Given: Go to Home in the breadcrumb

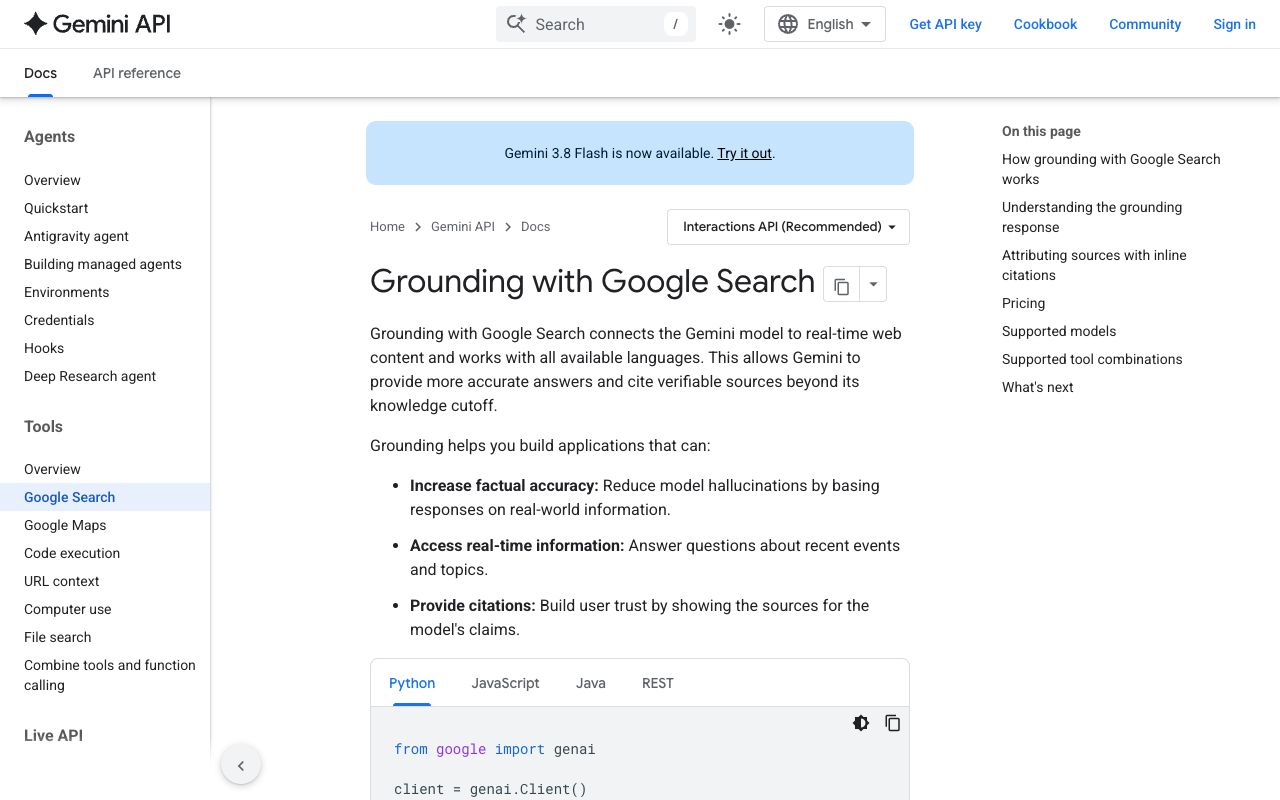Looking at the screenshot, I should 387,227.
